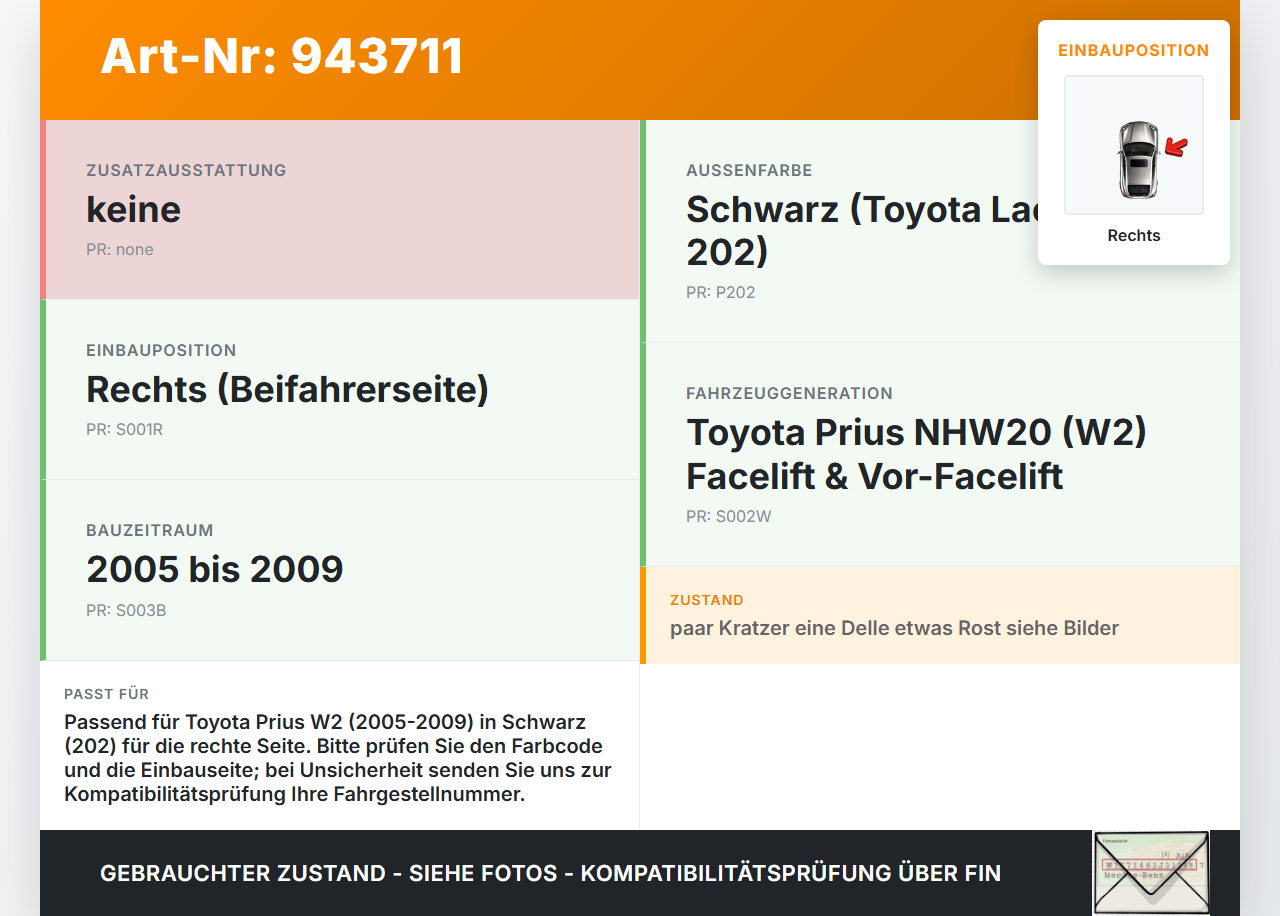Click the FAHRZEUGGENERATION label

pos(789,393)
